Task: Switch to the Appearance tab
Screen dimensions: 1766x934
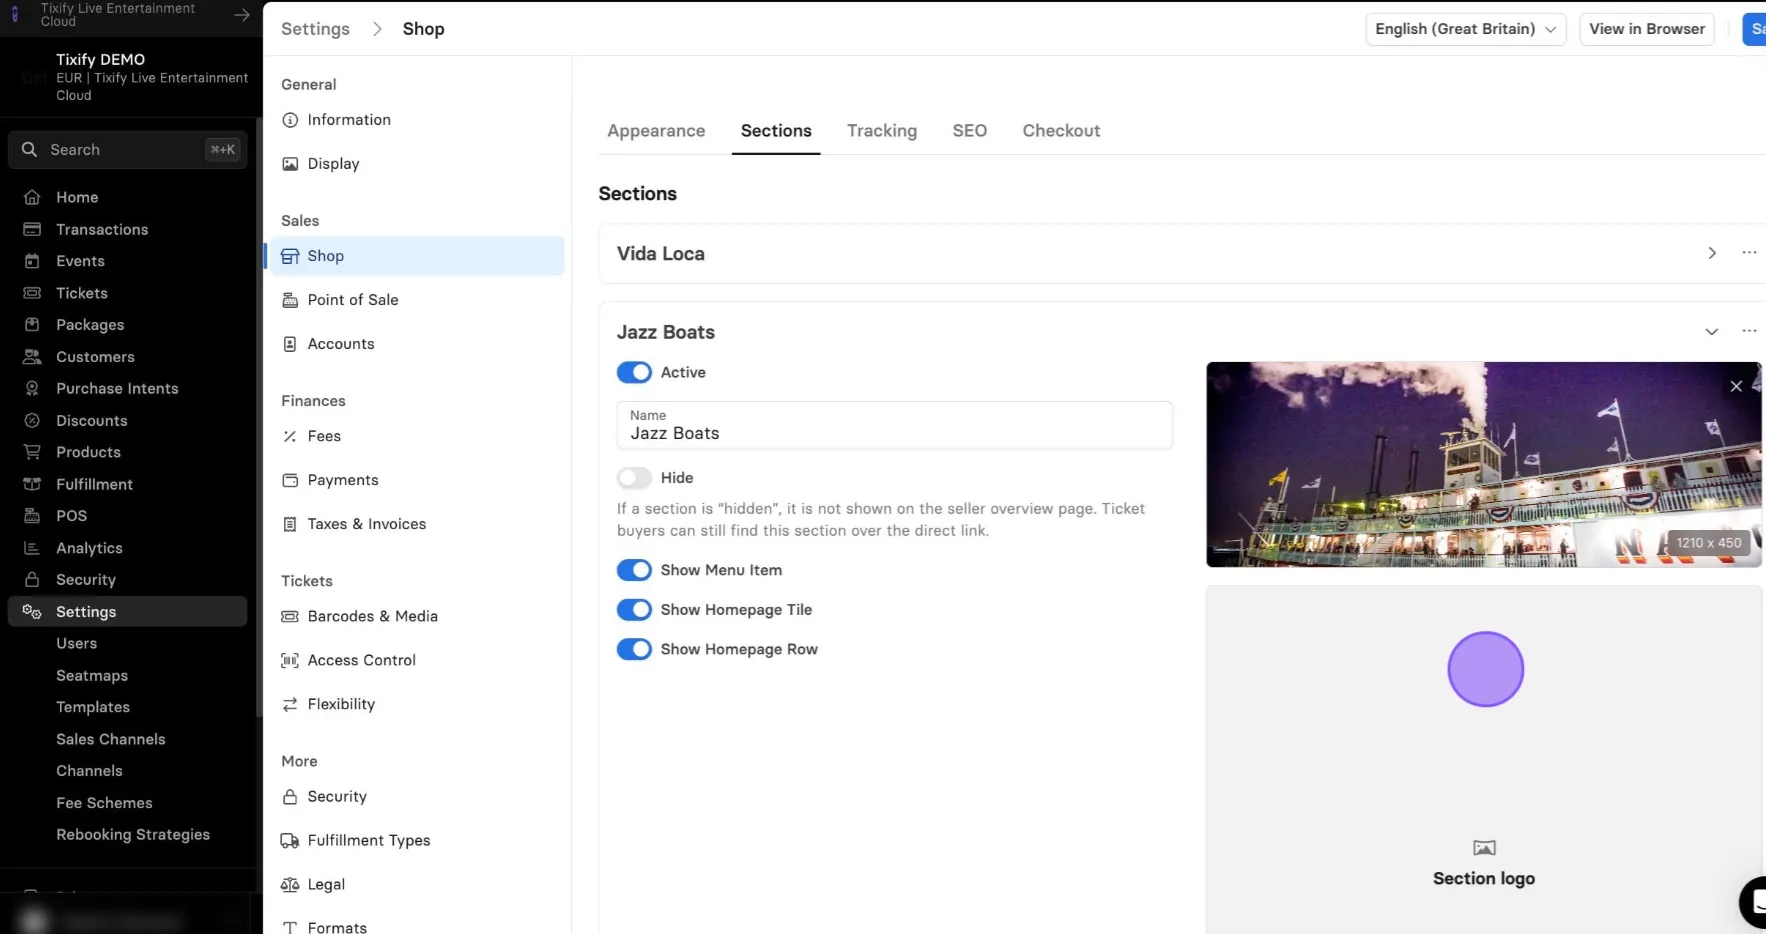Action: point(656,131)
